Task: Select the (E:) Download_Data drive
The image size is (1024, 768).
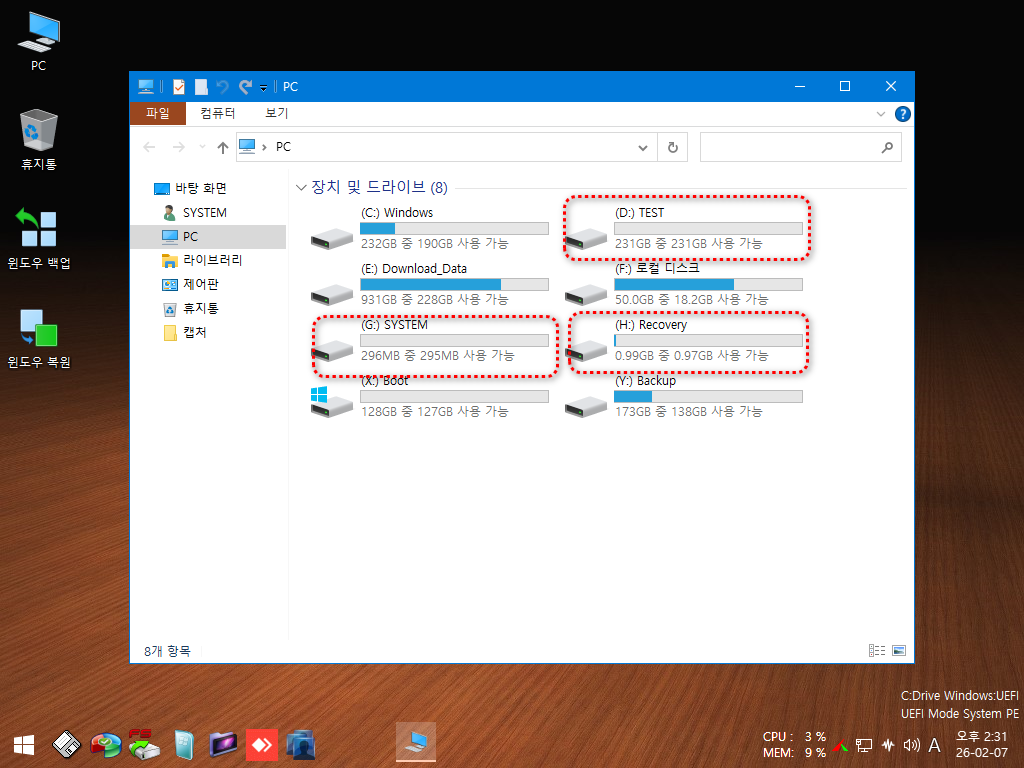Action: point(430,285)
